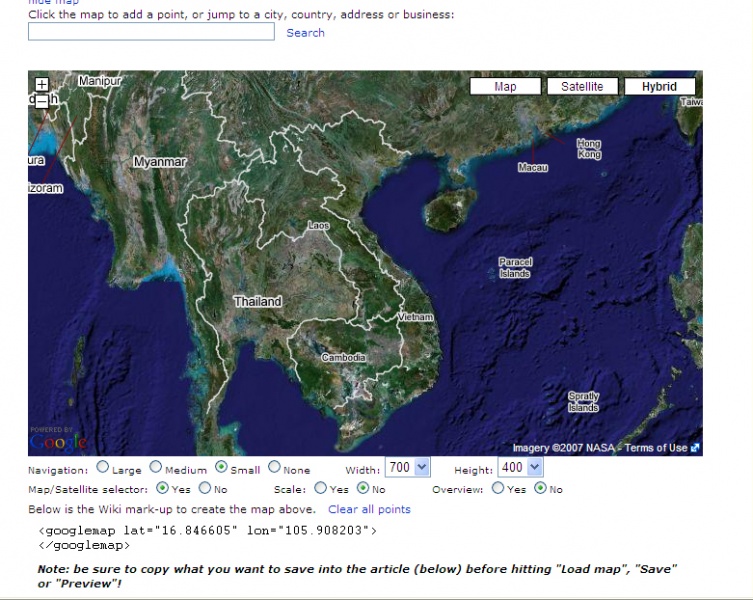Open the Terms of Use link
This screenshot has height=600, width=753.
click(657, 448)
